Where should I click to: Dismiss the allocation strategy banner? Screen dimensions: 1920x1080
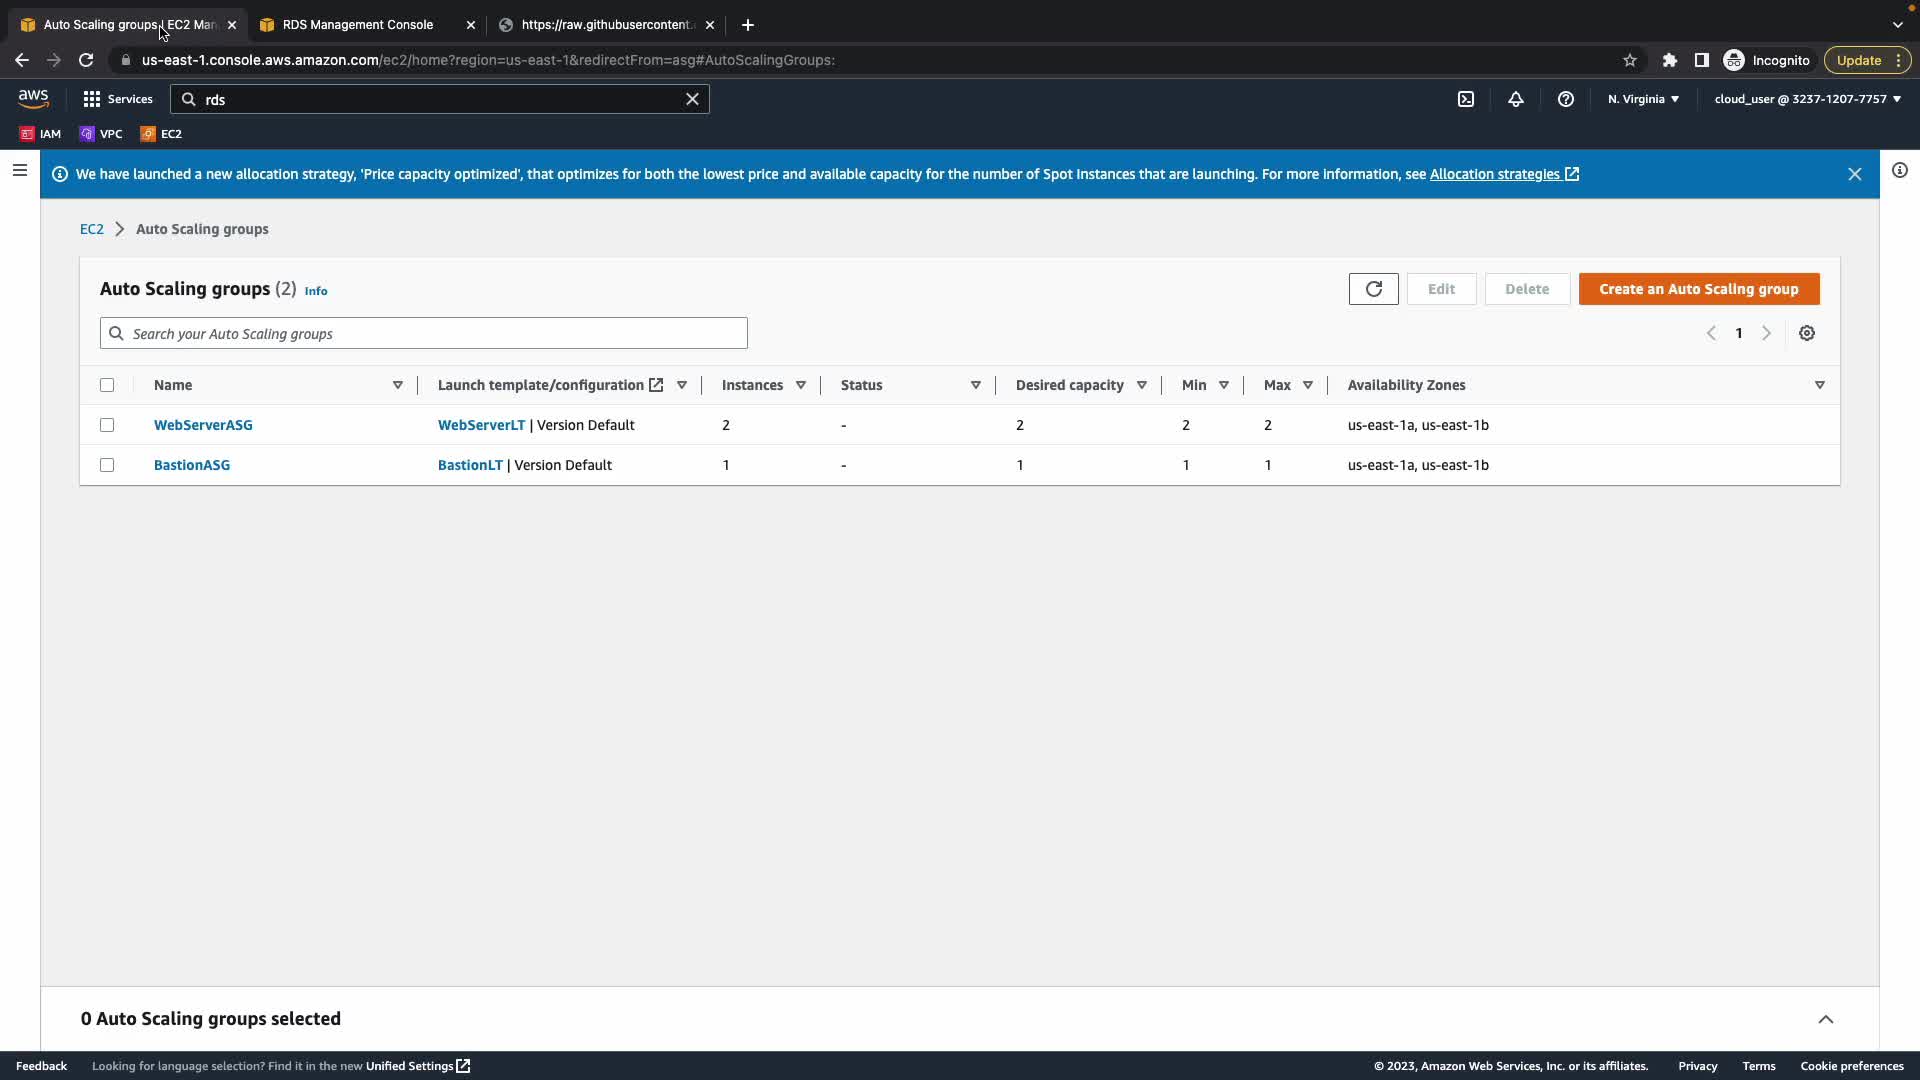click(x=1855, y=174)
